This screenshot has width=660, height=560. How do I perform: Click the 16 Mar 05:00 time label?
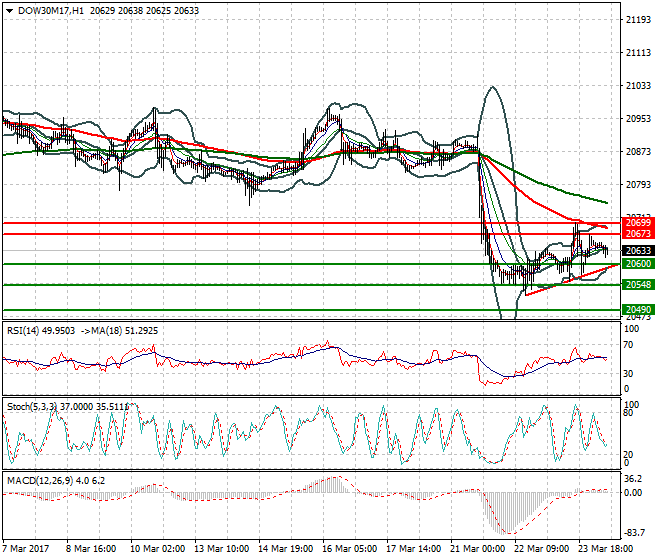(x=349, y=549)
